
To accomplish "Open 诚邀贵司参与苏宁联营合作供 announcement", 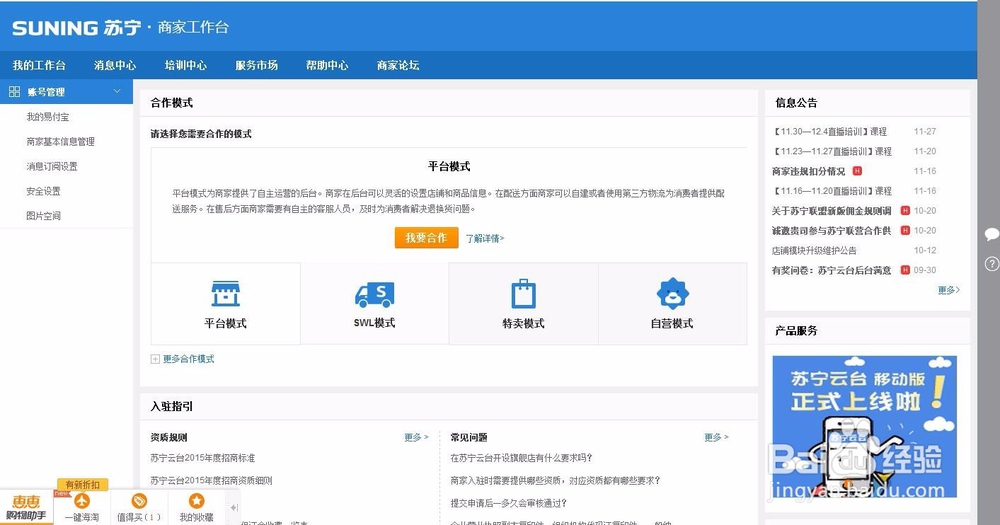I will [x=832, y=230].
